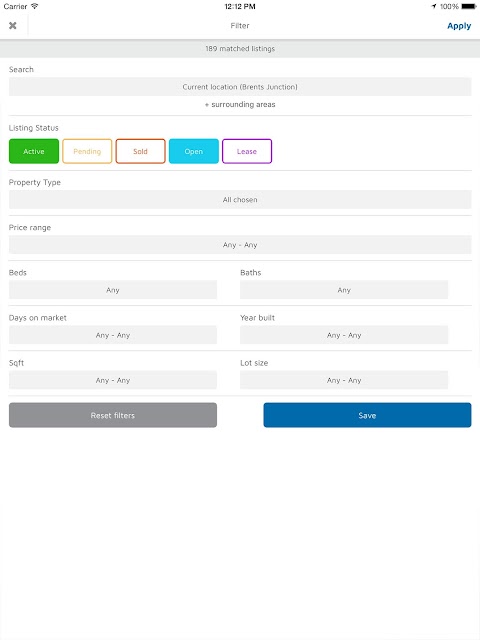The width and height of the screenshot is (480, 640).
Task: Open the Sqft range picker
Action: (x=113, y=380)
